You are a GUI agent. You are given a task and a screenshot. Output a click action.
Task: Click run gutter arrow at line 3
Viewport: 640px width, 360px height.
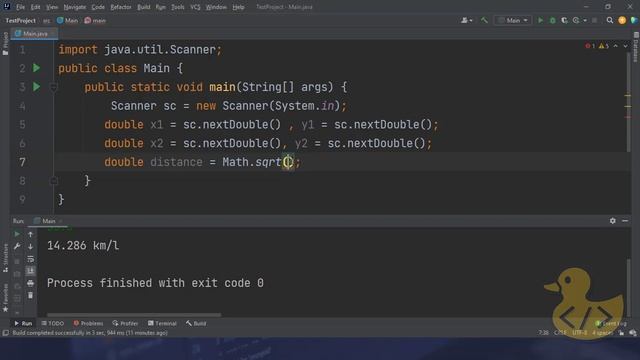[x=36, y=87]
